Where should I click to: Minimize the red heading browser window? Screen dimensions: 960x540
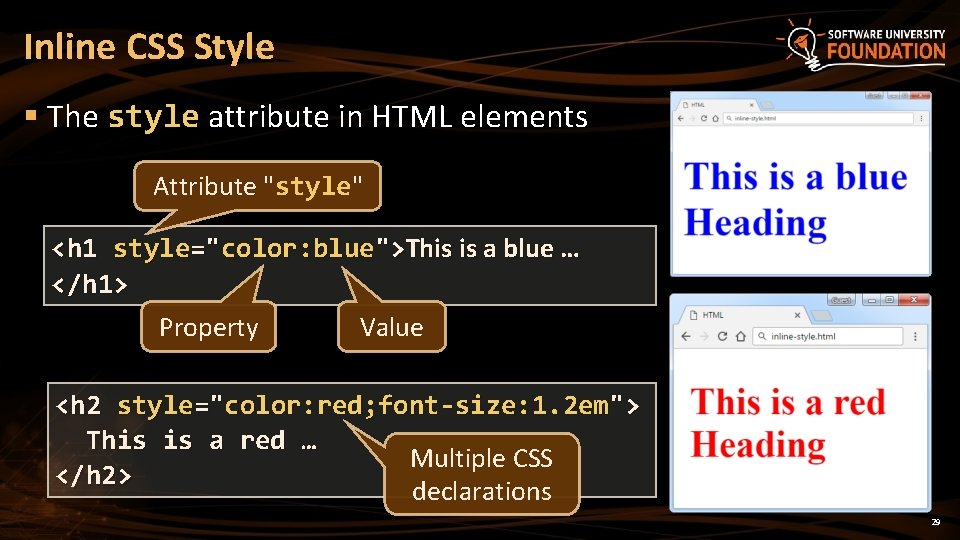coord(872,300)
